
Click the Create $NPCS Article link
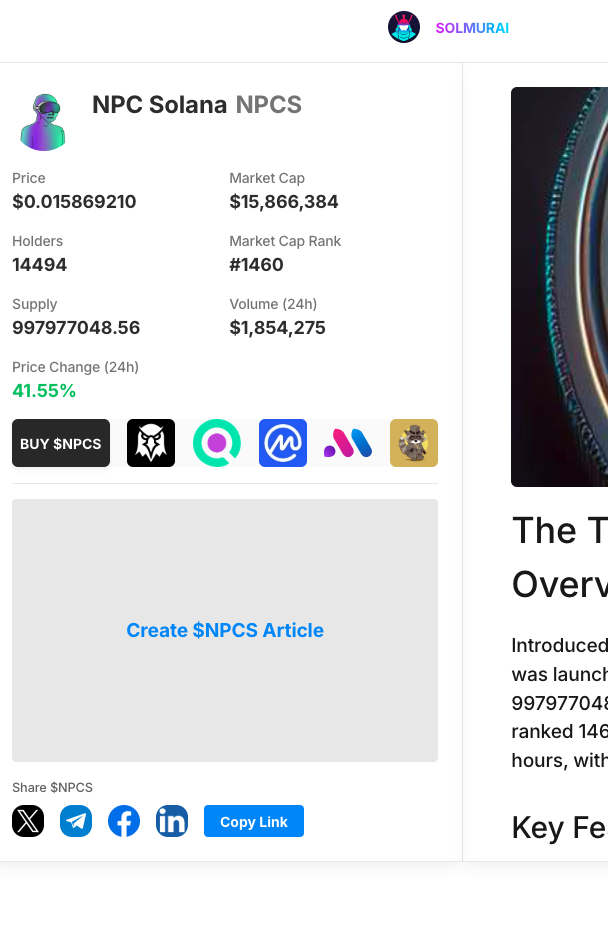pos(225,630)
